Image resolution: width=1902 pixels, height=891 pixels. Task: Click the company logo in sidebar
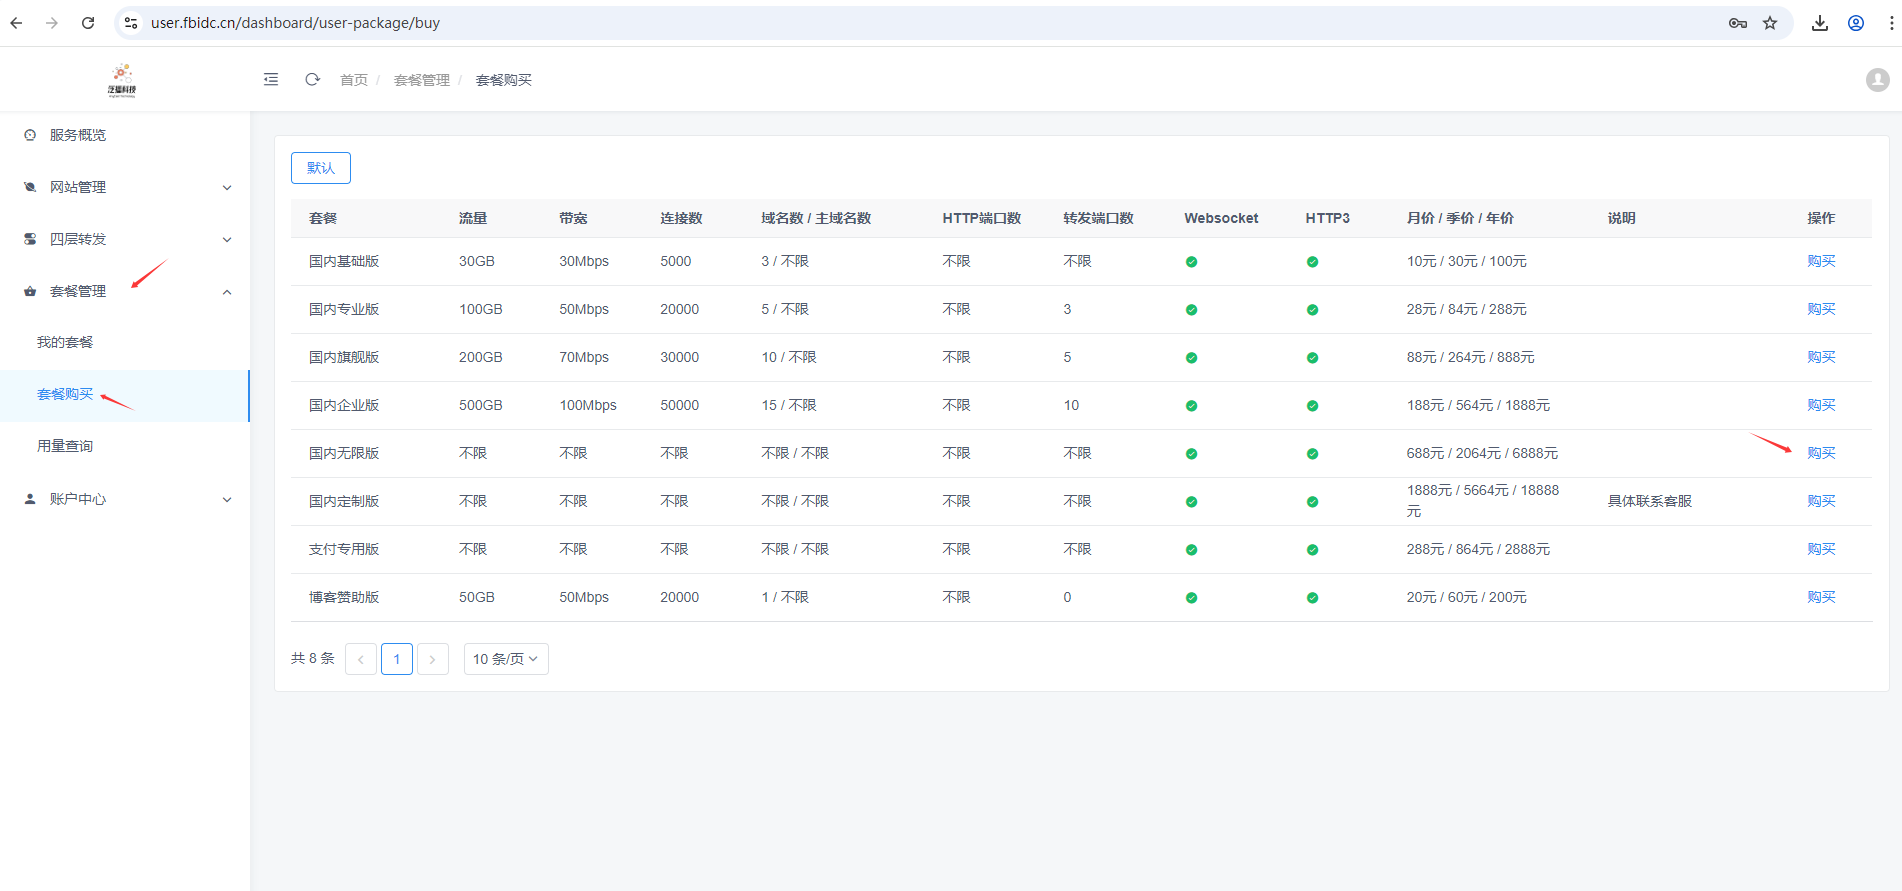tap(122, 80)
